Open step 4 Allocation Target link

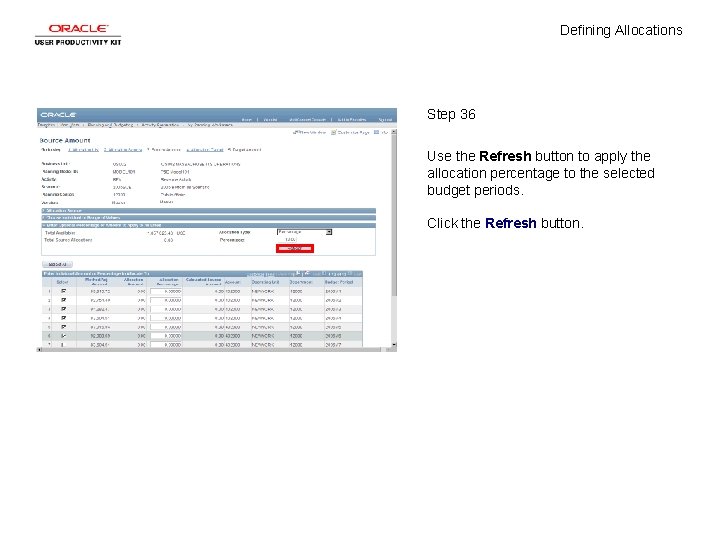click(x=204, y=150)
